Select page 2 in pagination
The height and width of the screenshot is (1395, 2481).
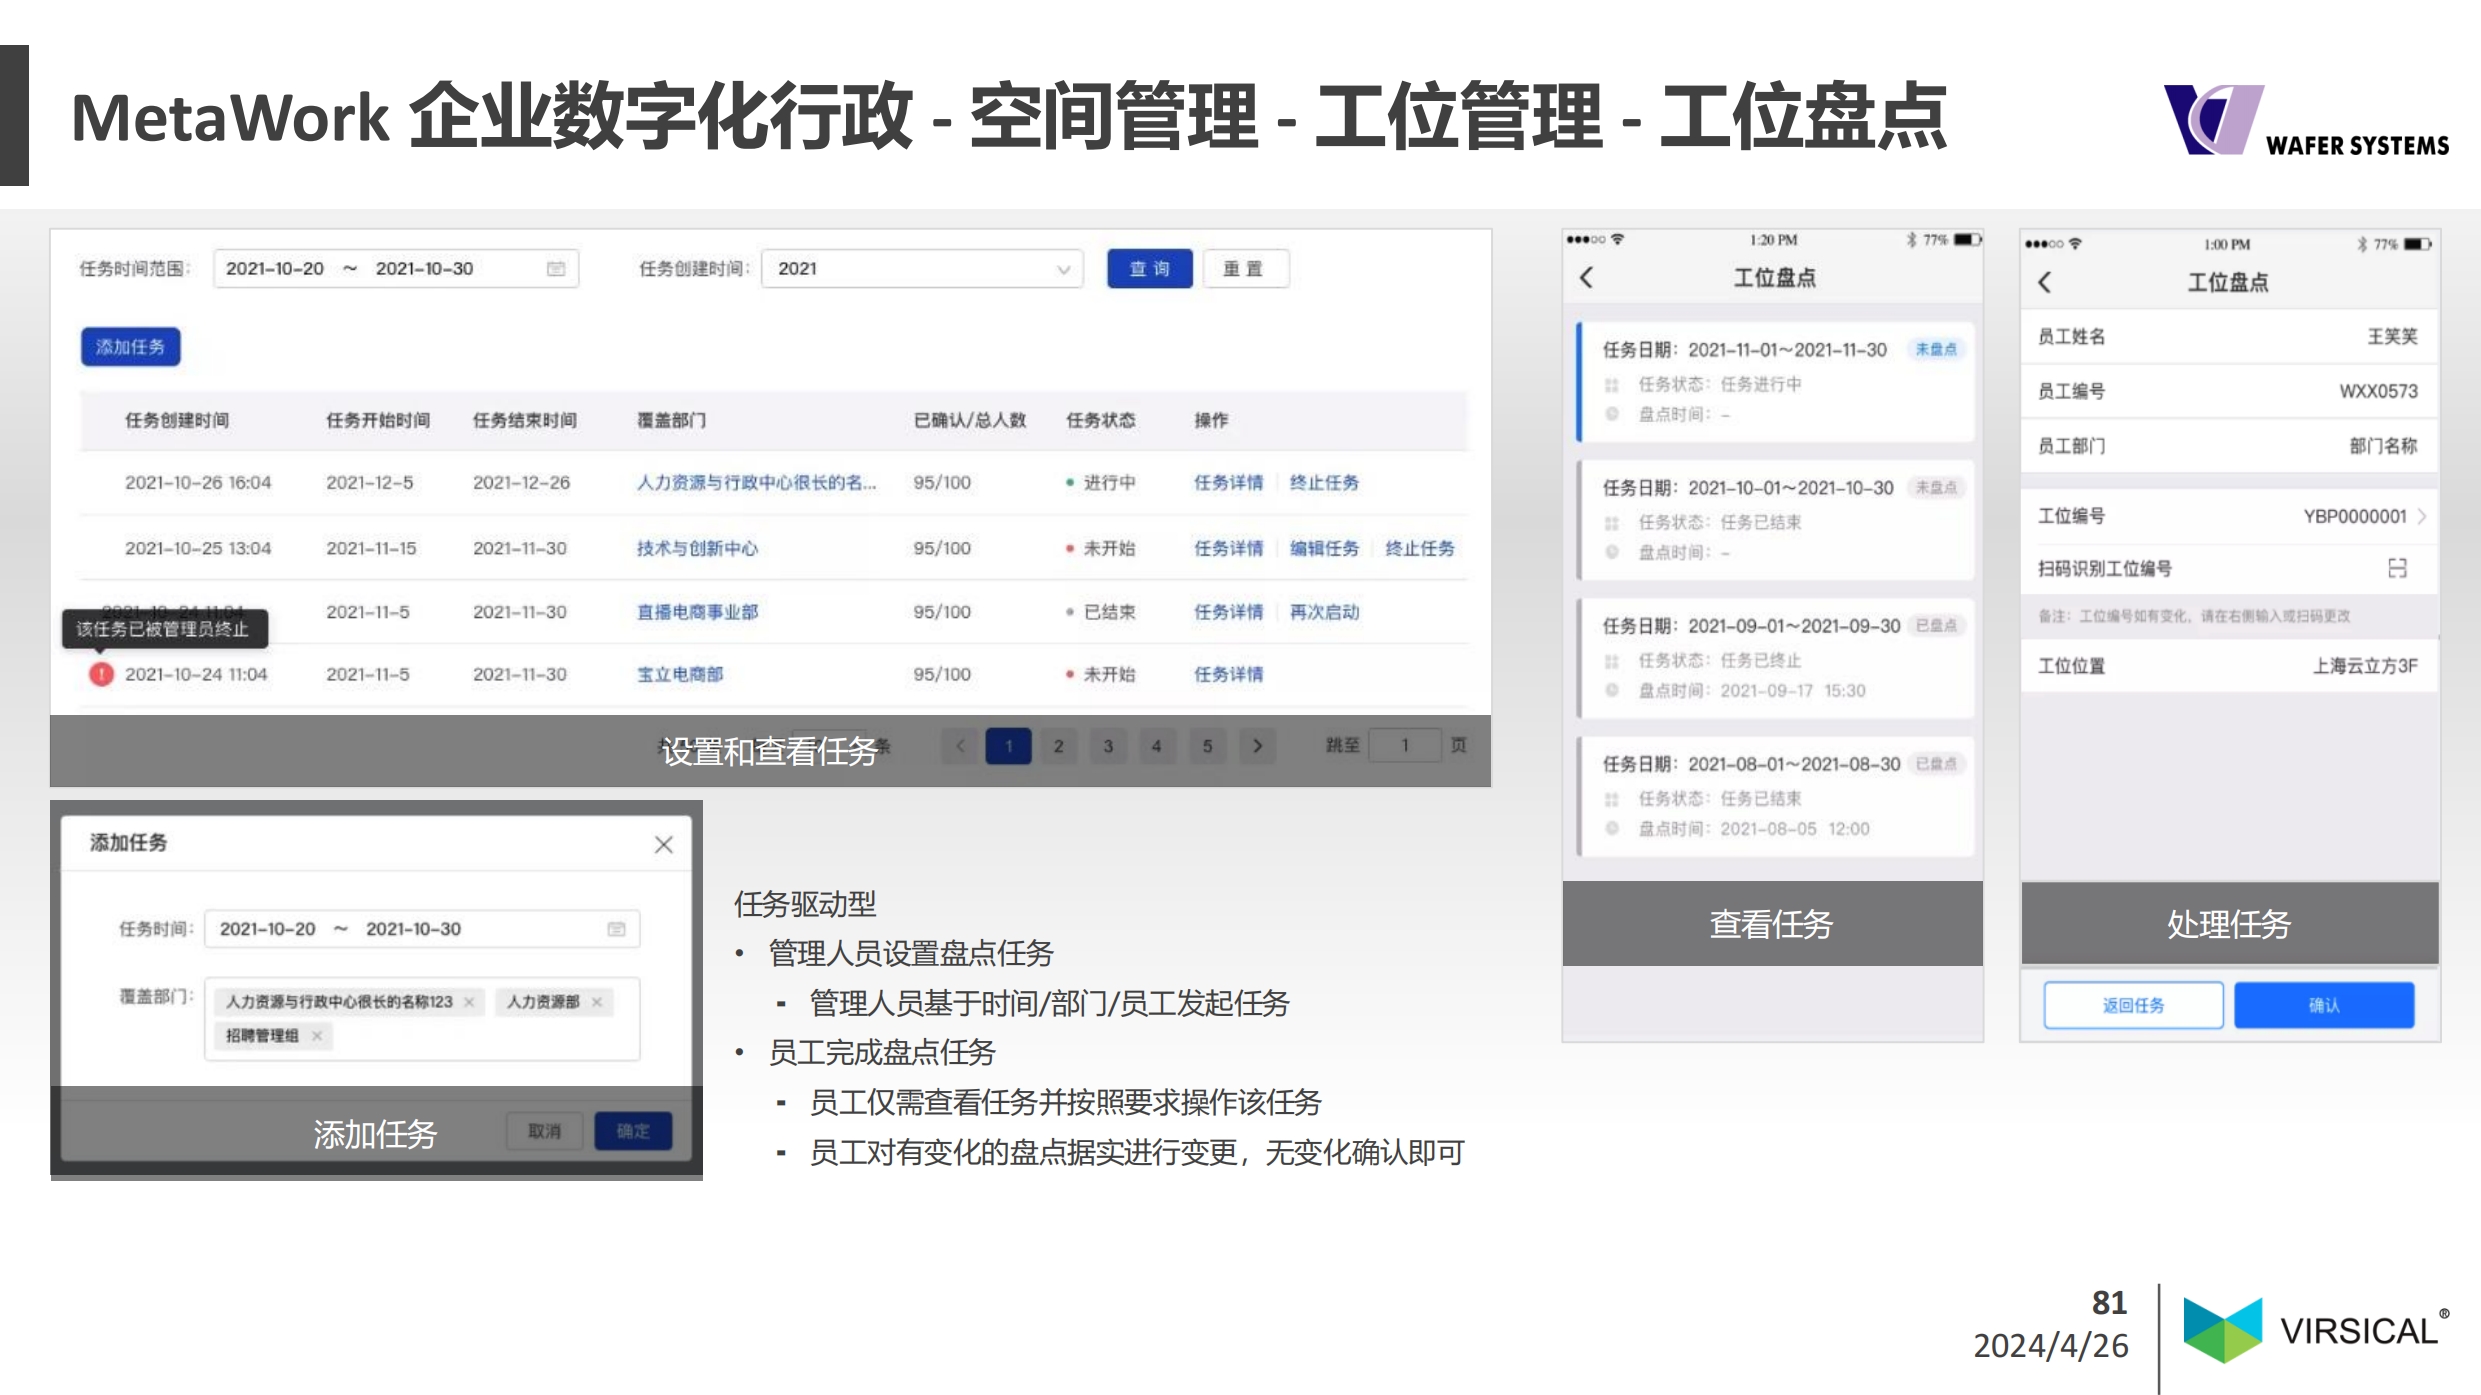(x=1058, y=746)
